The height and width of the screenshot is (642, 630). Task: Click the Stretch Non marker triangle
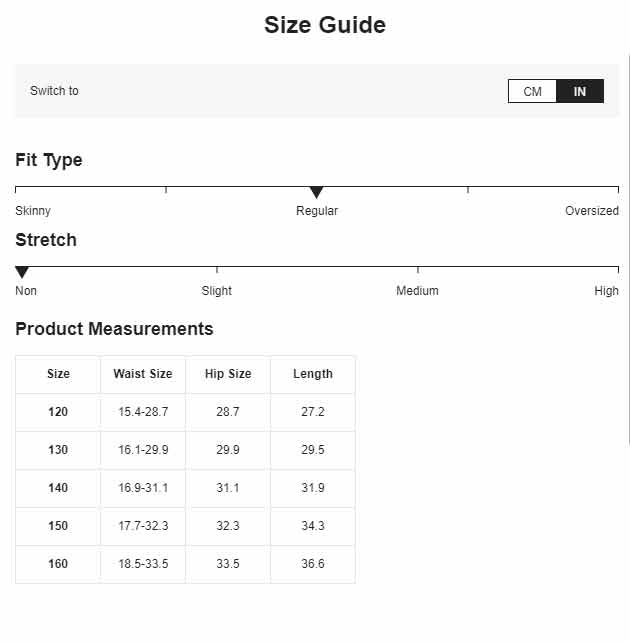tap(22, 272)
